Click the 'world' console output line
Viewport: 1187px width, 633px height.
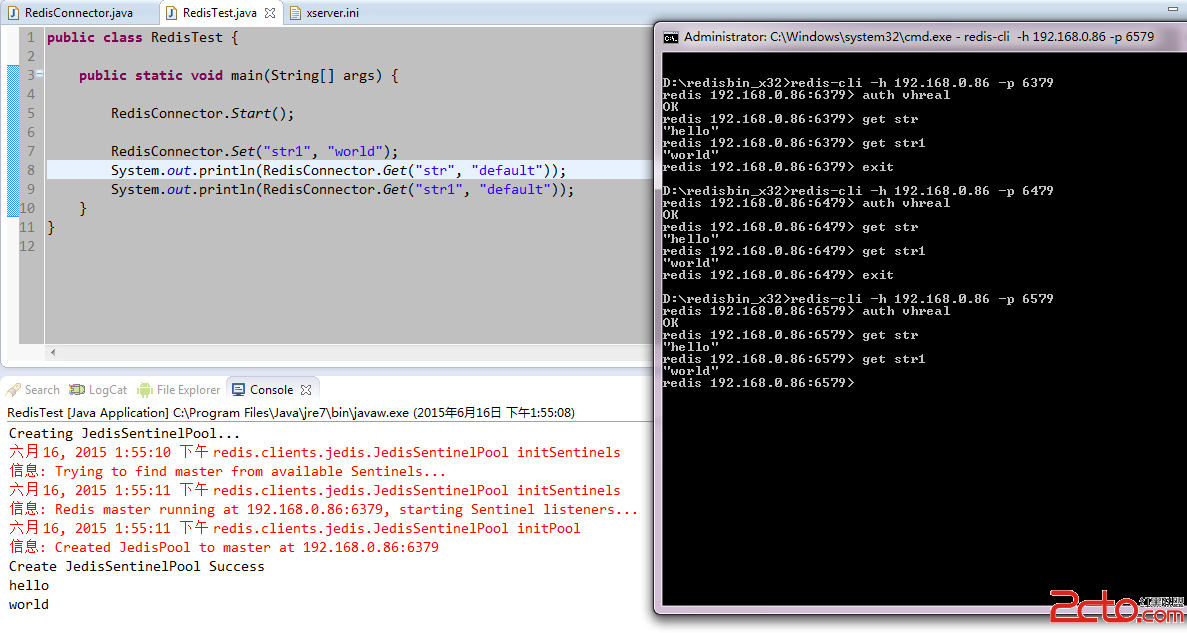[x=29, y=604]
